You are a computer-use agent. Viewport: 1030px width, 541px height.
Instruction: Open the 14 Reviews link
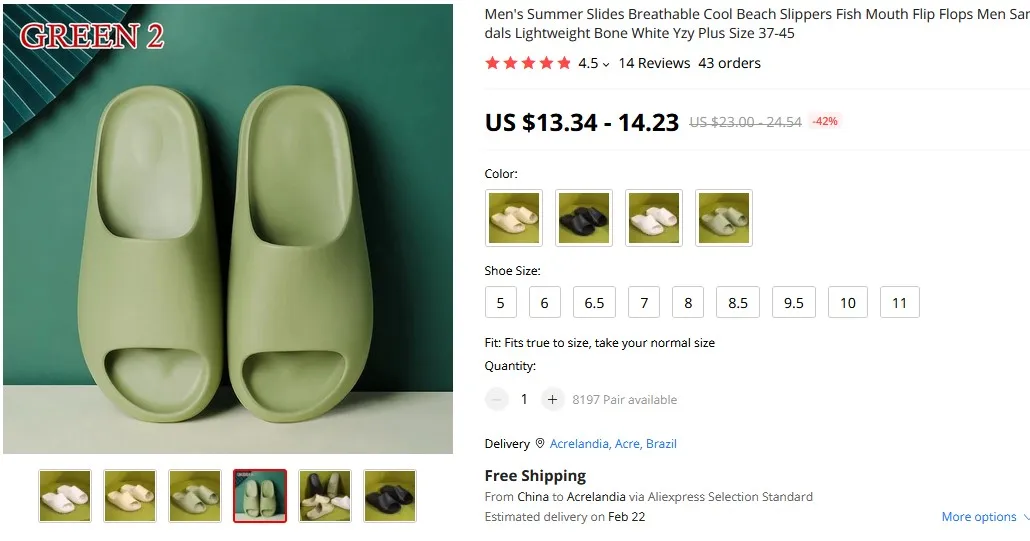tap(654, 63)
